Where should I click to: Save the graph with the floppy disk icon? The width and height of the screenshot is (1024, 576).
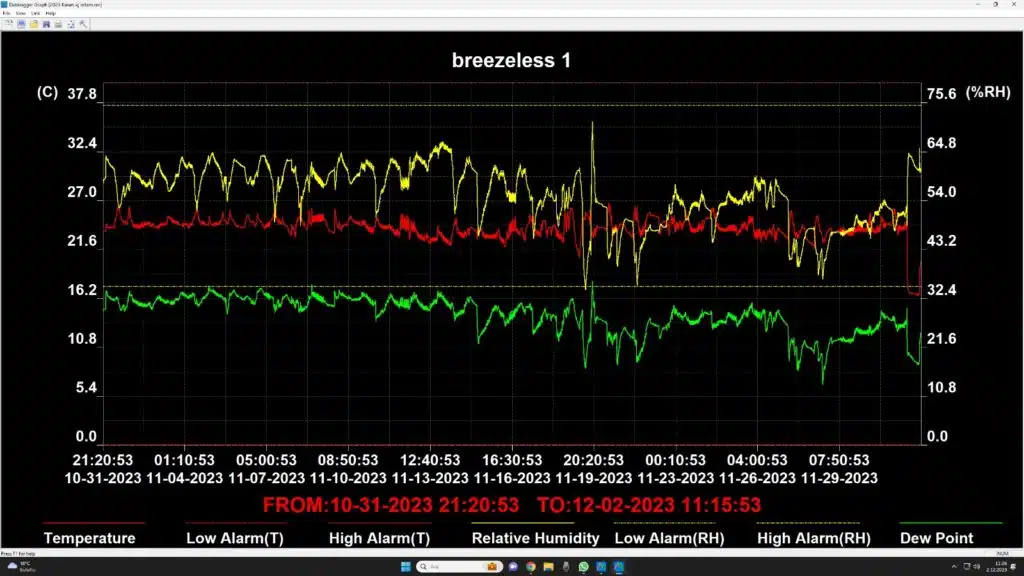pyautogui.click(x=46, y=24)
